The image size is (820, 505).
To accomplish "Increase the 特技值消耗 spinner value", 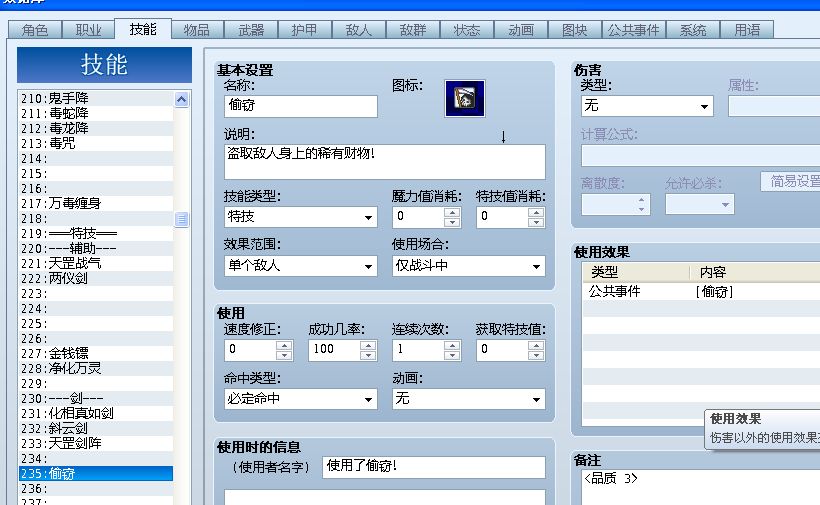I will coord(536,212).
